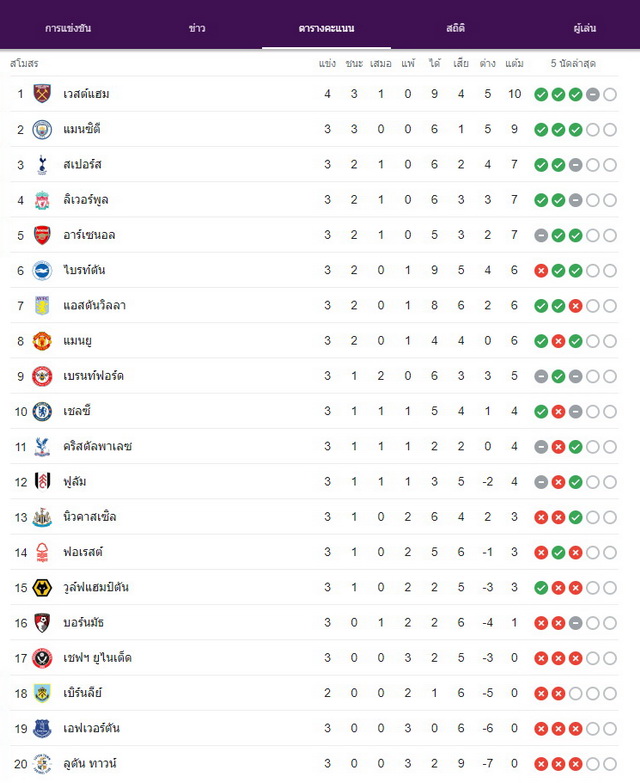This screenshot has width=640, height=783.
Task: Click the แต้ม column header
Action: (514, 63)
